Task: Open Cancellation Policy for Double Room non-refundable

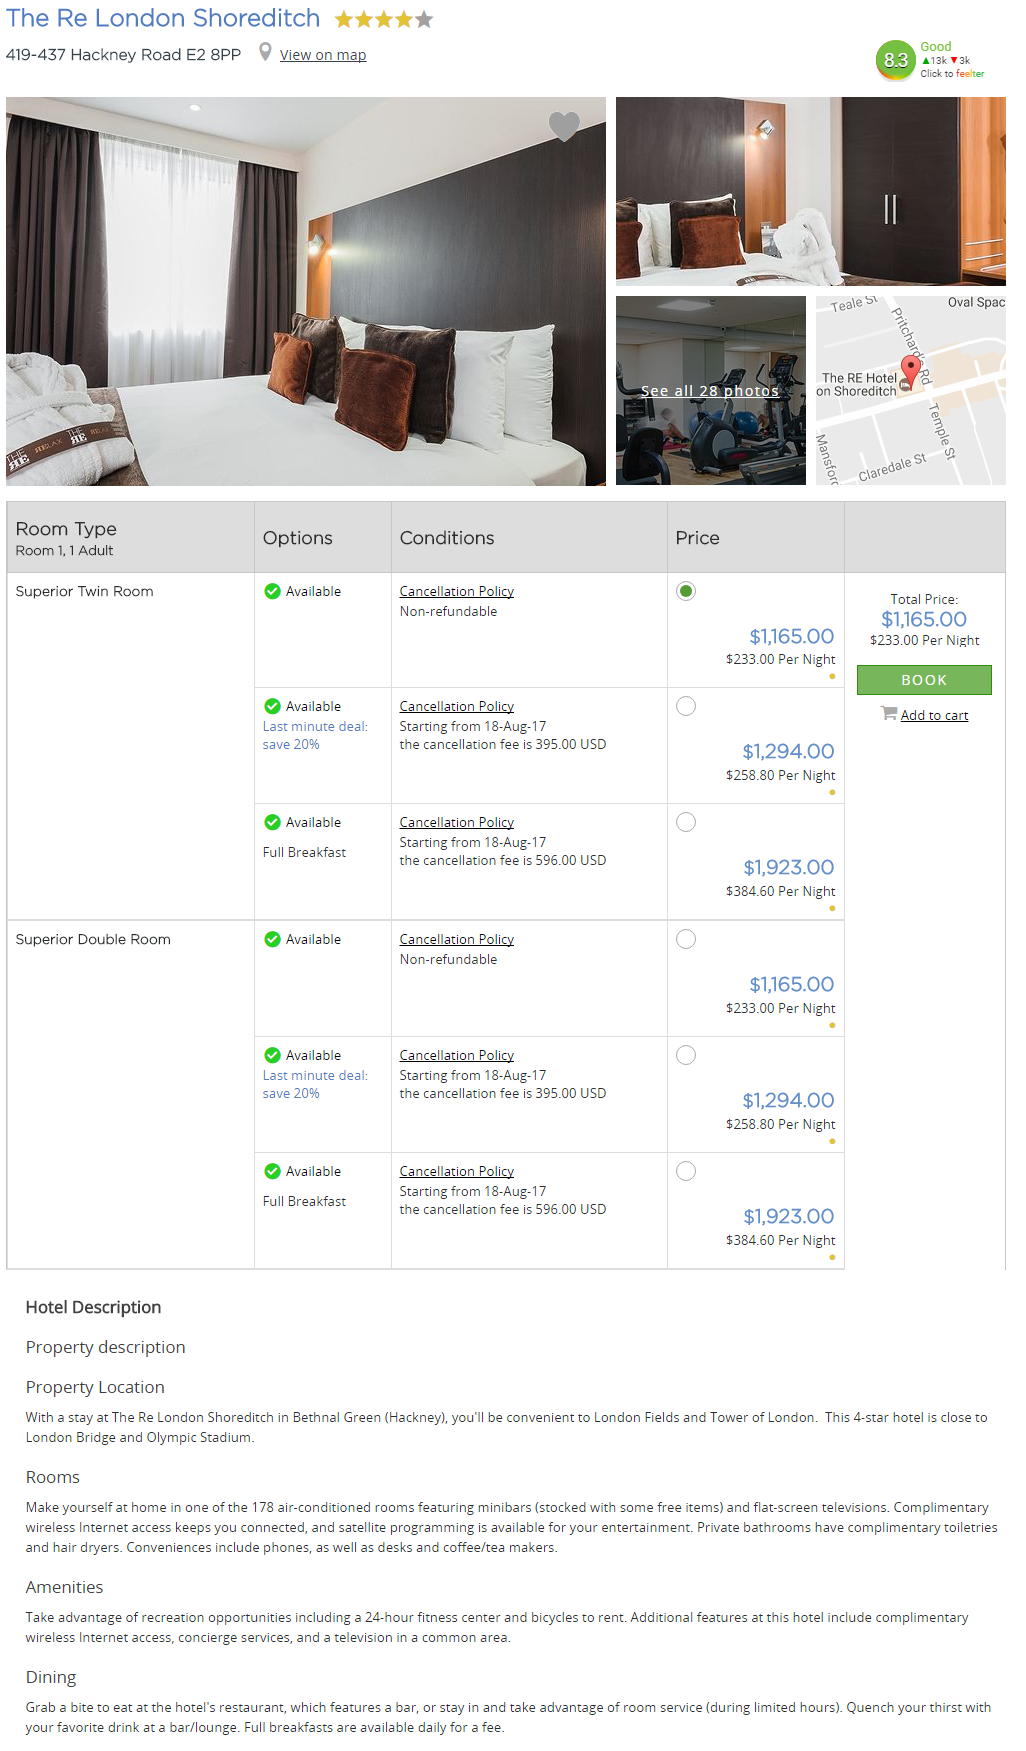Action: (x=457, y=939)
